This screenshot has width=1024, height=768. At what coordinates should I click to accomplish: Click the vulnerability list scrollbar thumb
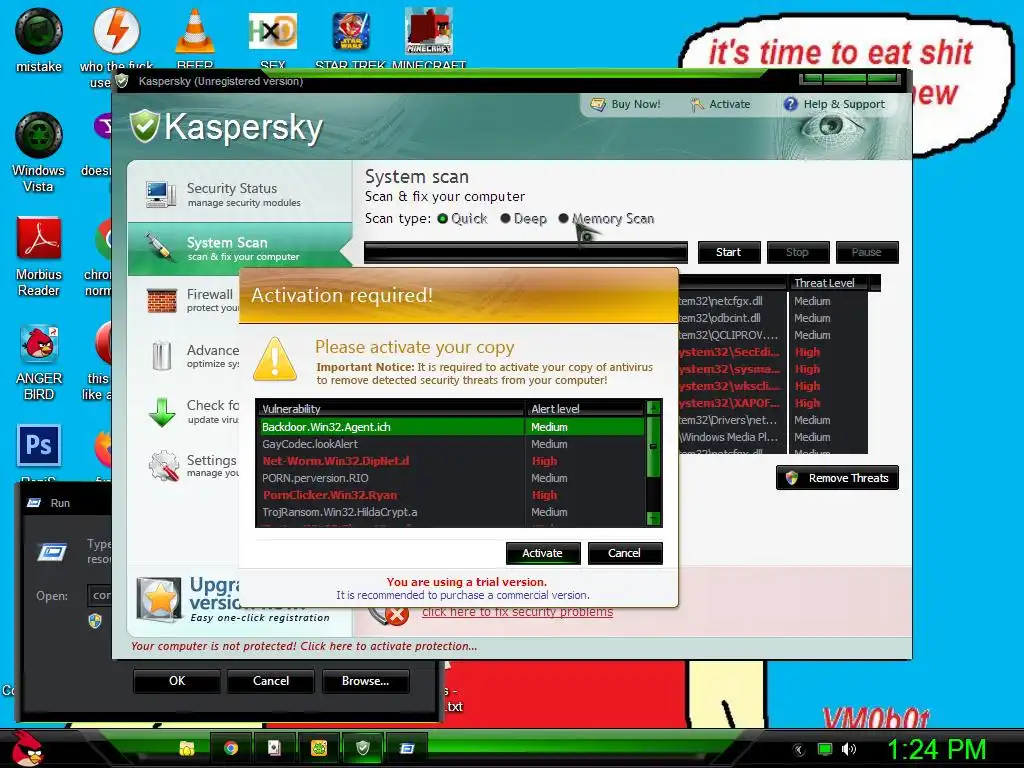[653, 447]
